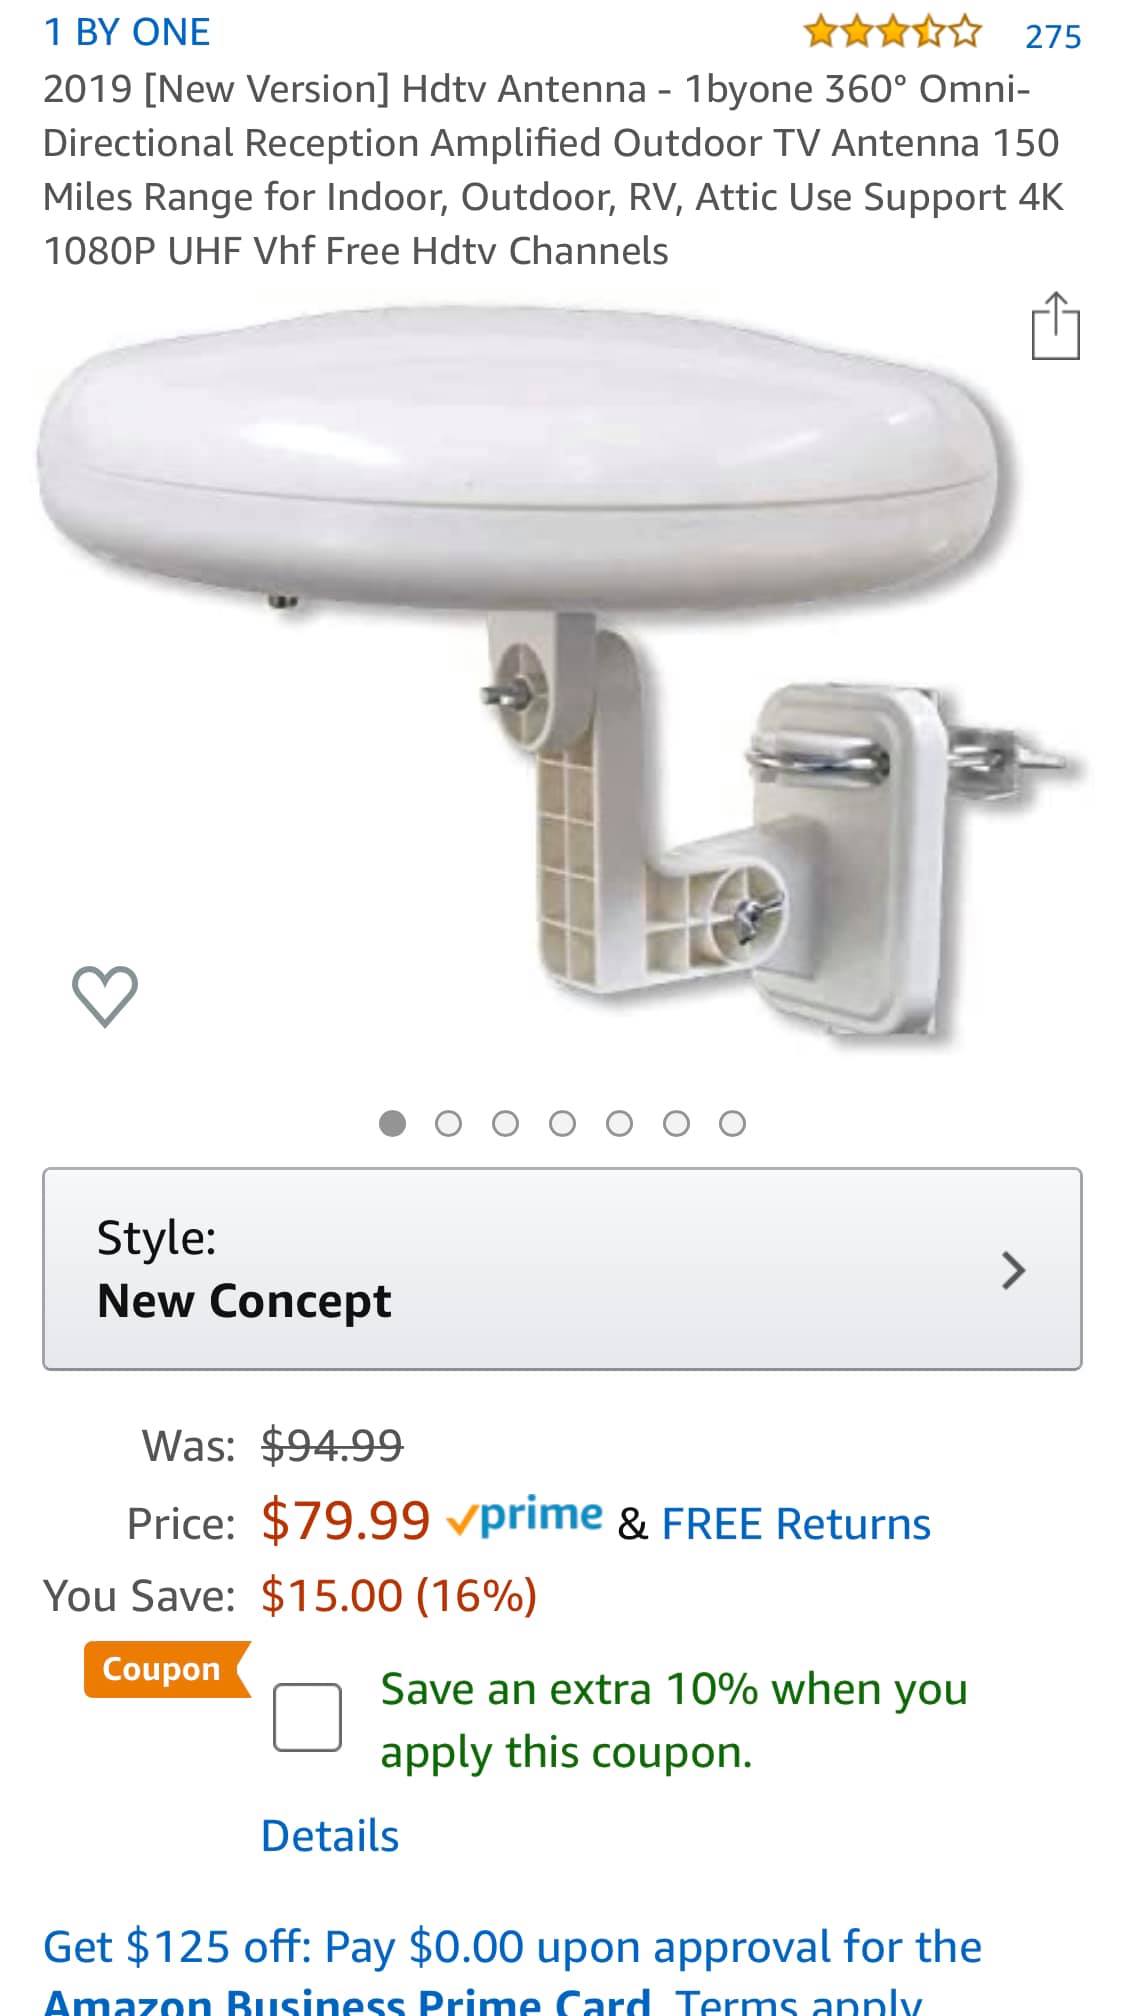The image size is (1125, 2016).
Task: Expand the Style New Concept selector
Action: [562, 1269]
